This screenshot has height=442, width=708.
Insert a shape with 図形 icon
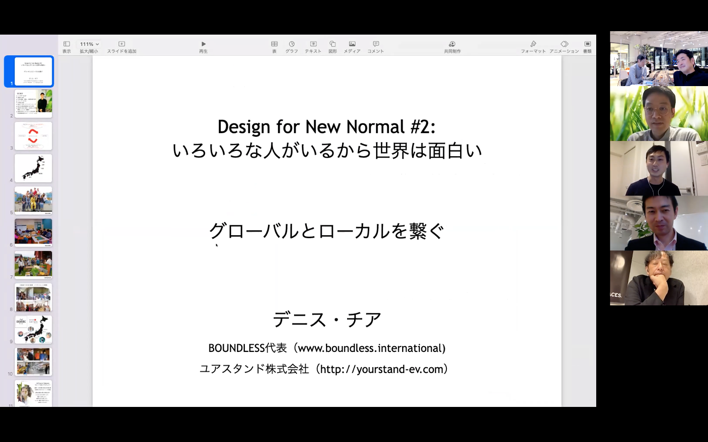point(332,44)
